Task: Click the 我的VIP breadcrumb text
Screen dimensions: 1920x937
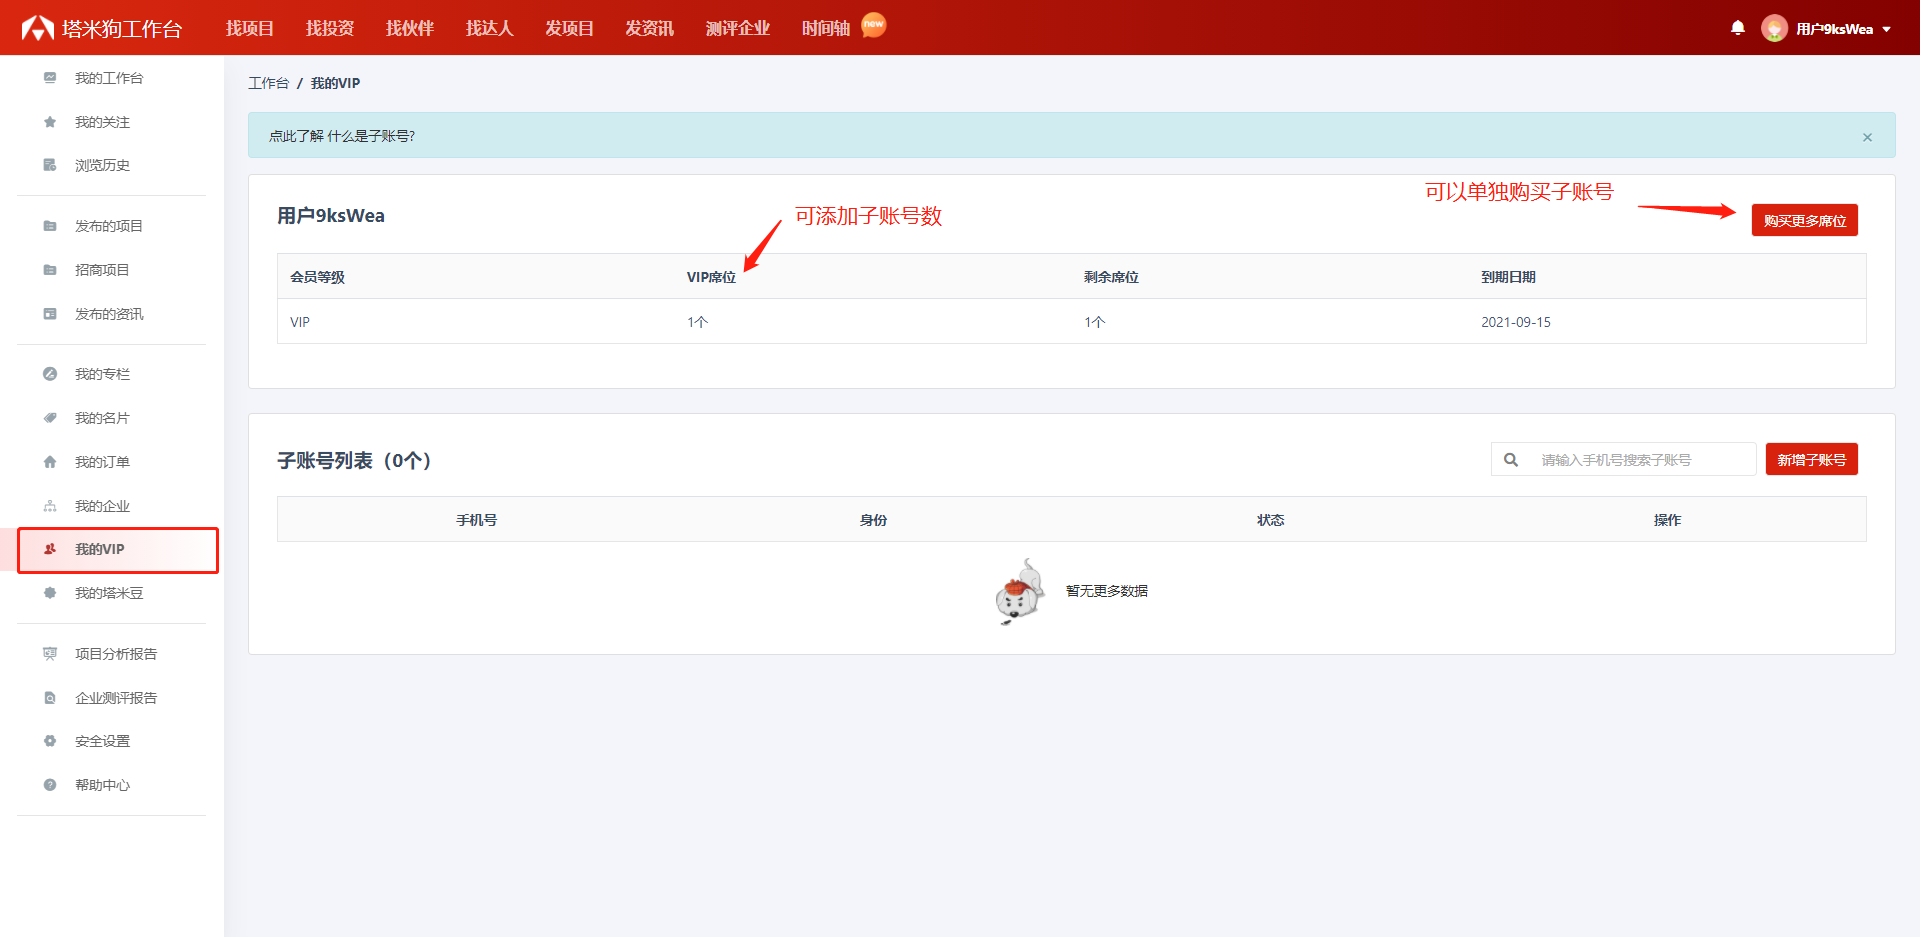Action: [335, 83]
